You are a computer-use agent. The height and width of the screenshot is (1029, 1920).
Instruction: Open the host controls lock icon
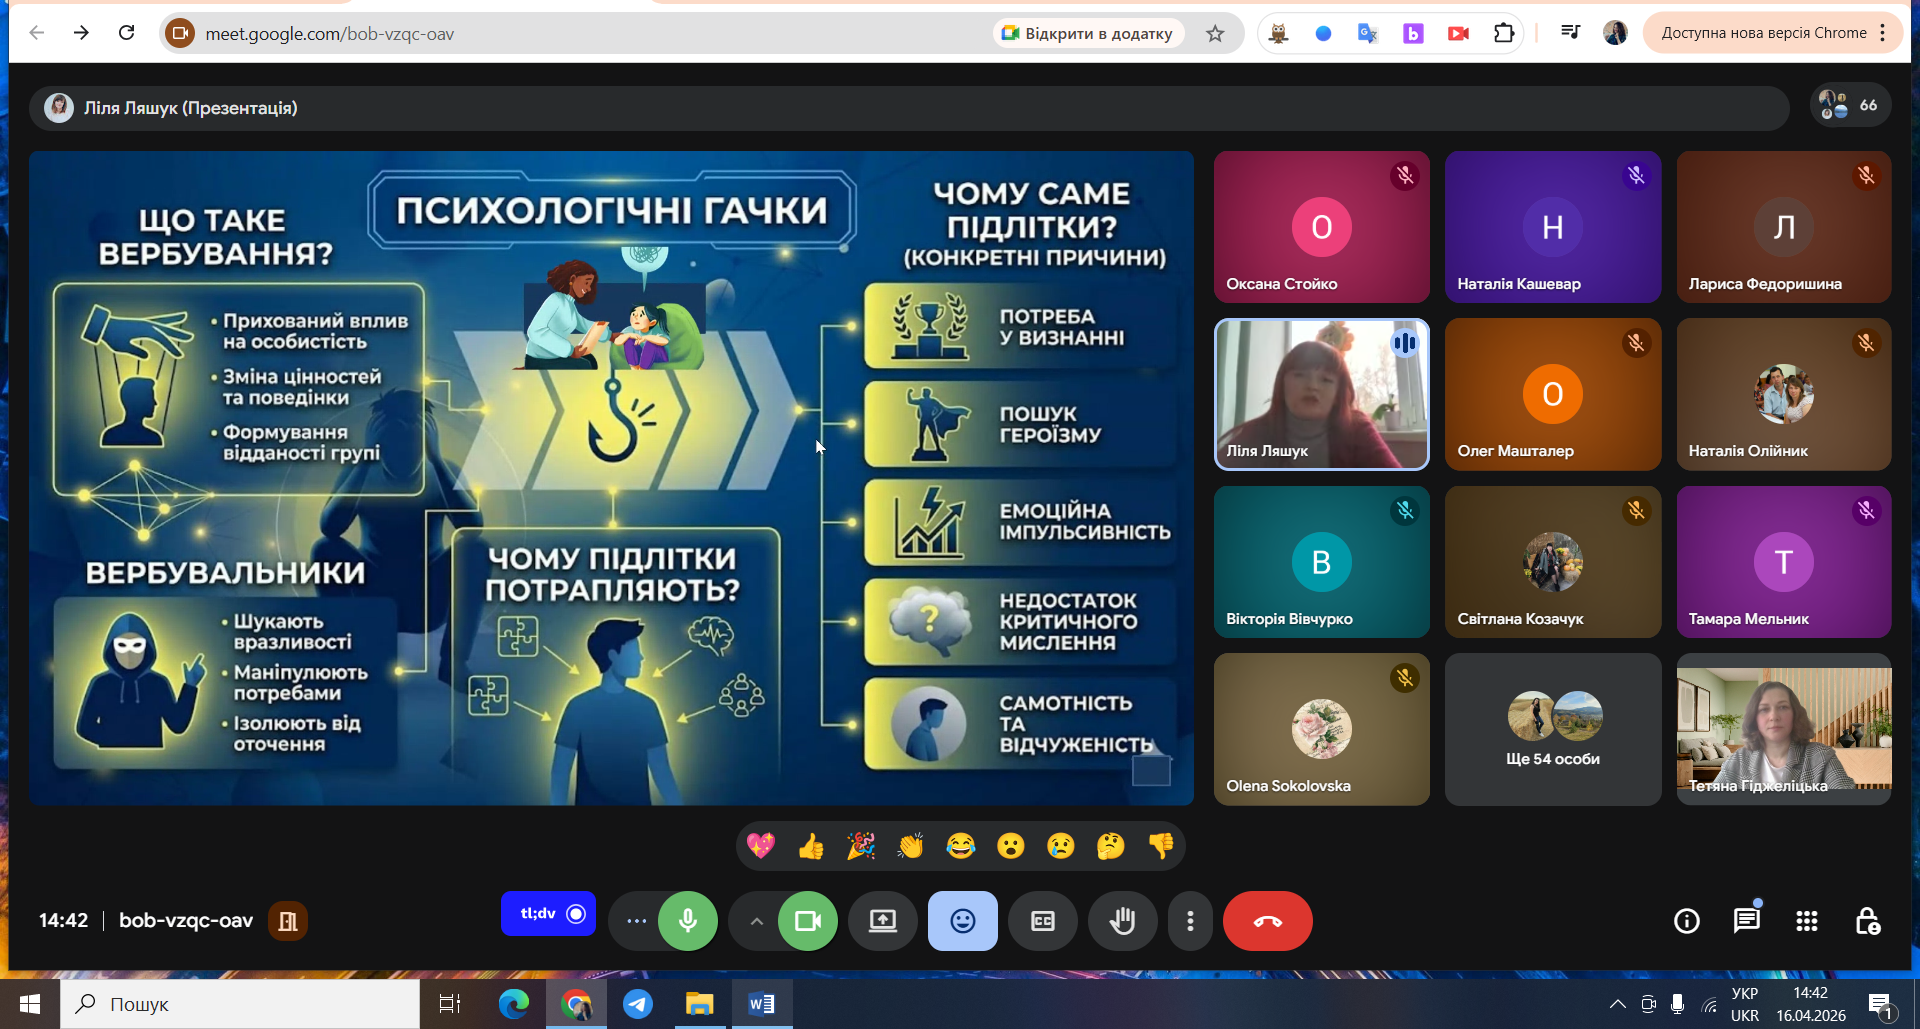1867,921
